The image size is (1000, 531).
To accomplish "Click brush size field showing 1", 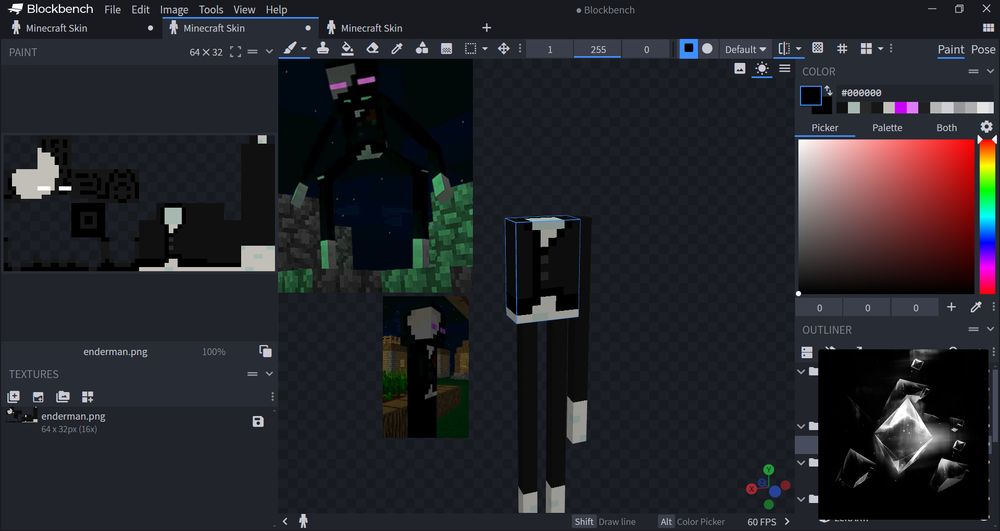I will 550,49.
